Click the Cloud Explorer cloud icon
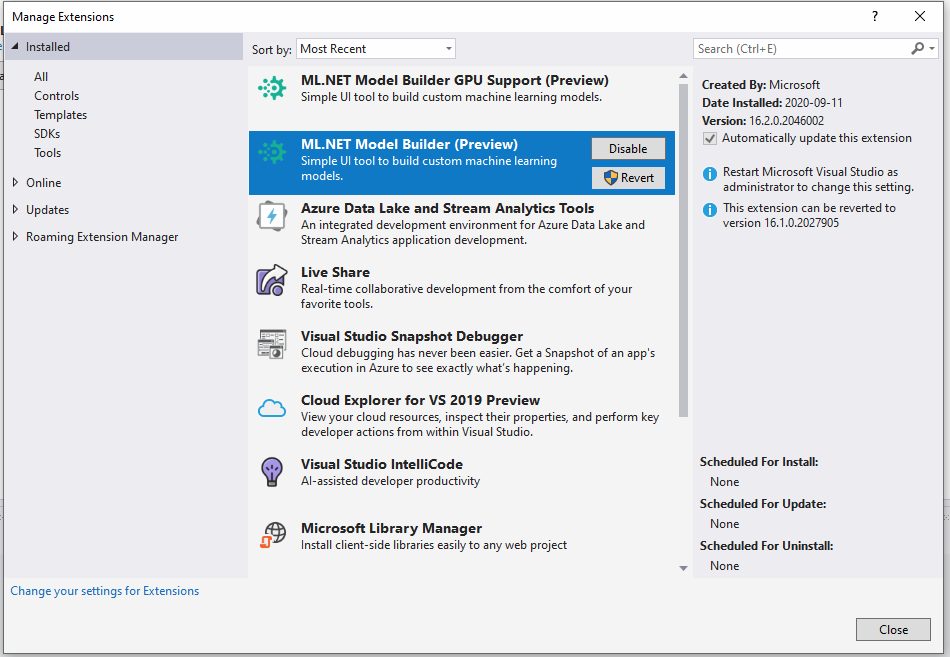Screen dimensions: 950x657 (270, 409)
